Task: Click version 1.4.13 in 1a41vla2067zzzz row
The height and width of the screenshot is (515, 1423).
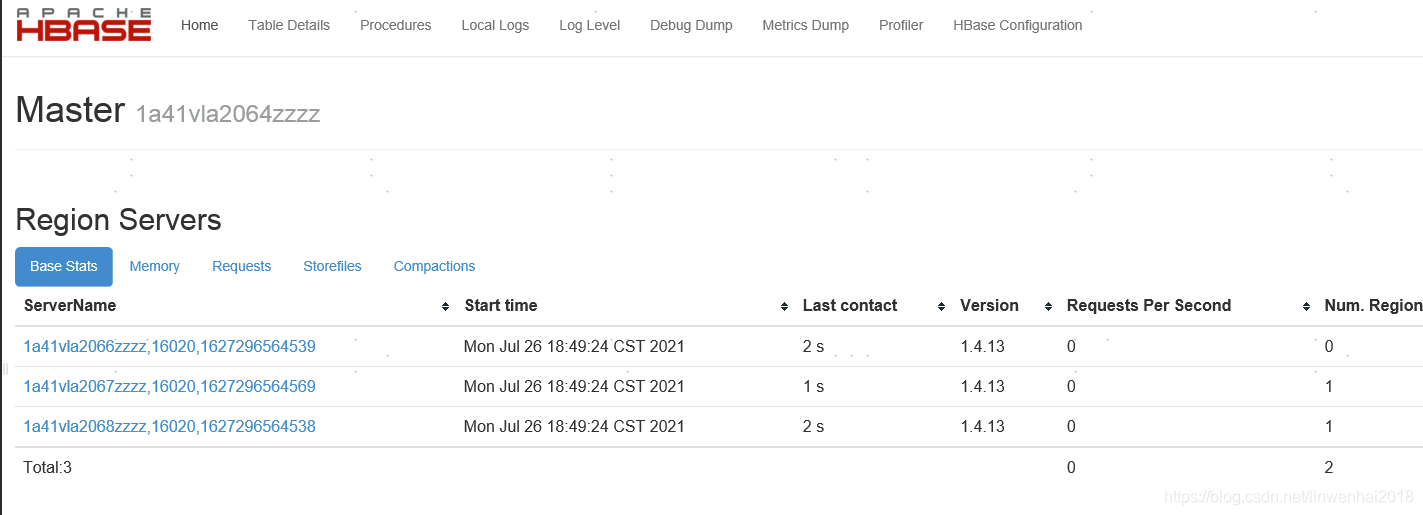Action: click(x=982, y=386)
